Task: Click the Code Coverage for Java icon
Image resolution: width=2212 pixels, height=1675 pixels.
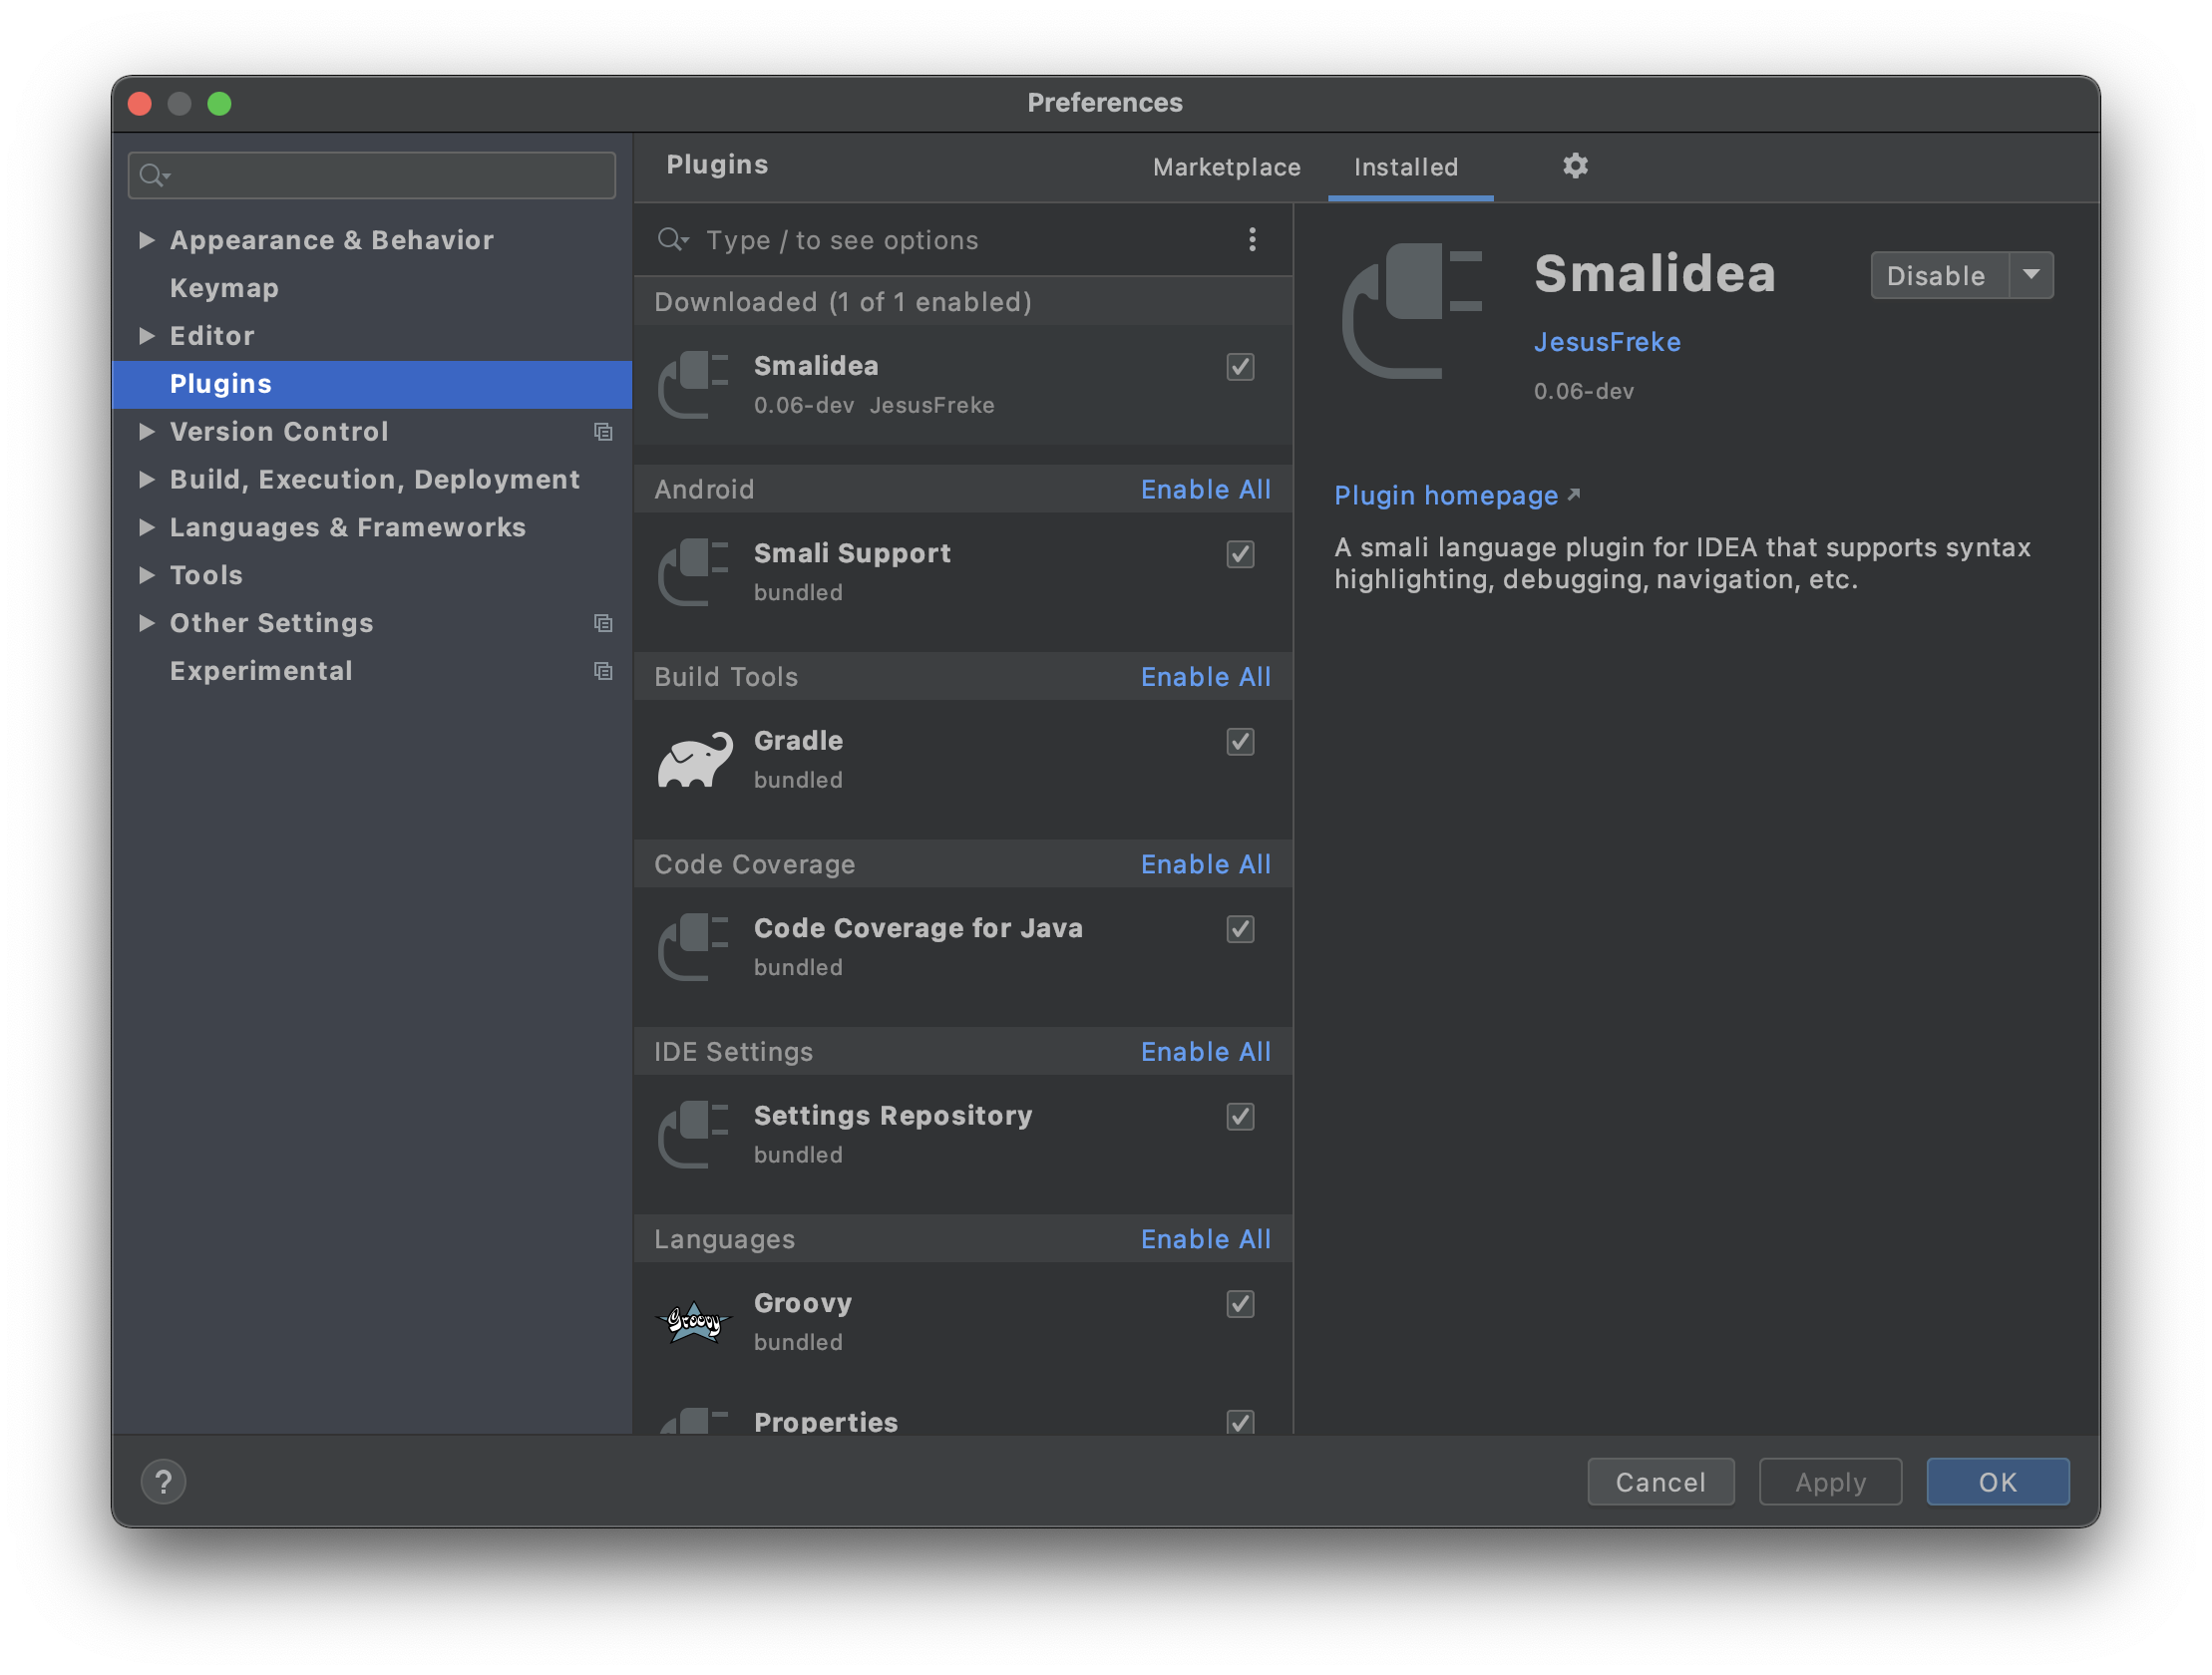Action: [x=693, y=943]
